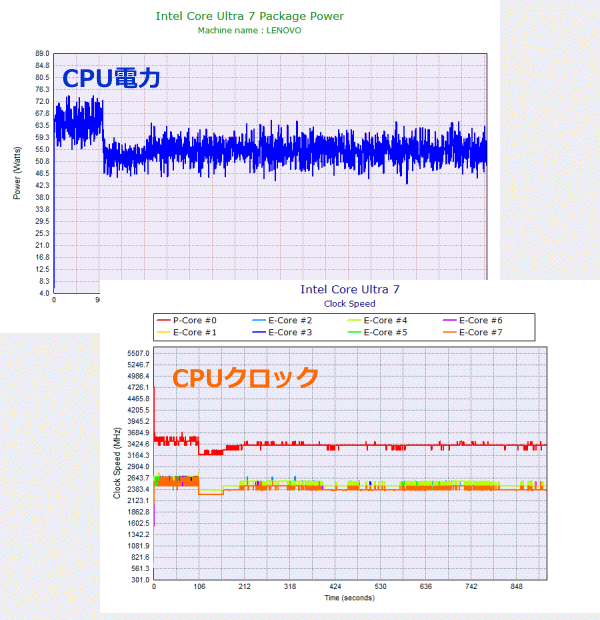This screenshot has height=620, width=600.
Task: Click the red P-Core #0 legend line
Action: click(164, 320)
